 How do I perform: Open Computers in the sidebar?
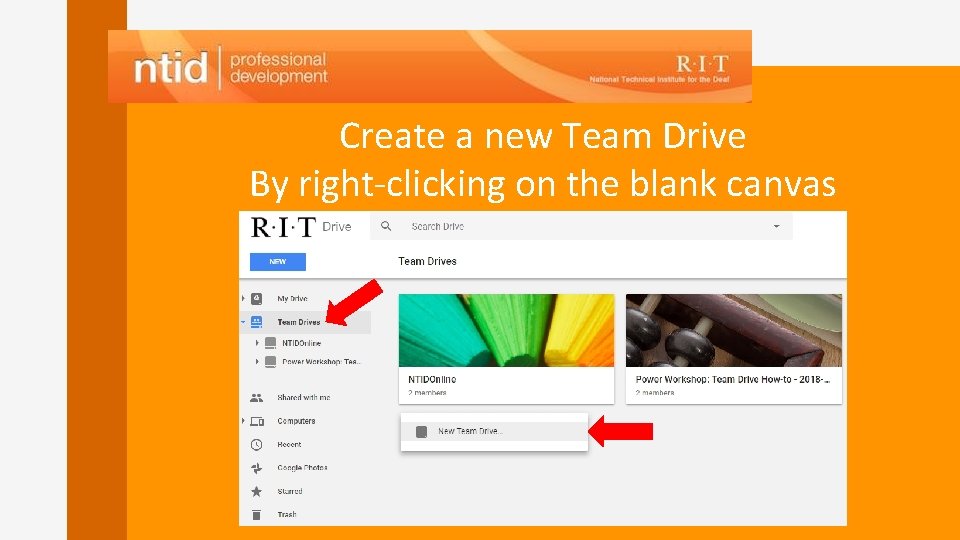[296, 421]
